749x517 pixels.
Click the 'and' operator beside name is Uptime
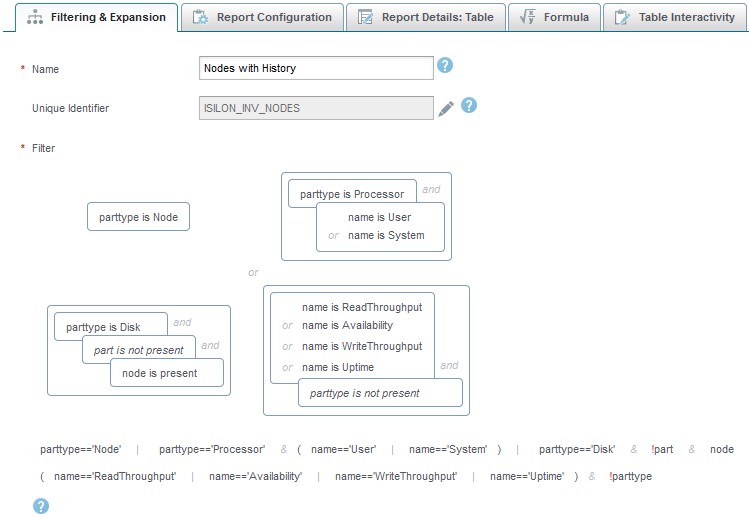449,366
